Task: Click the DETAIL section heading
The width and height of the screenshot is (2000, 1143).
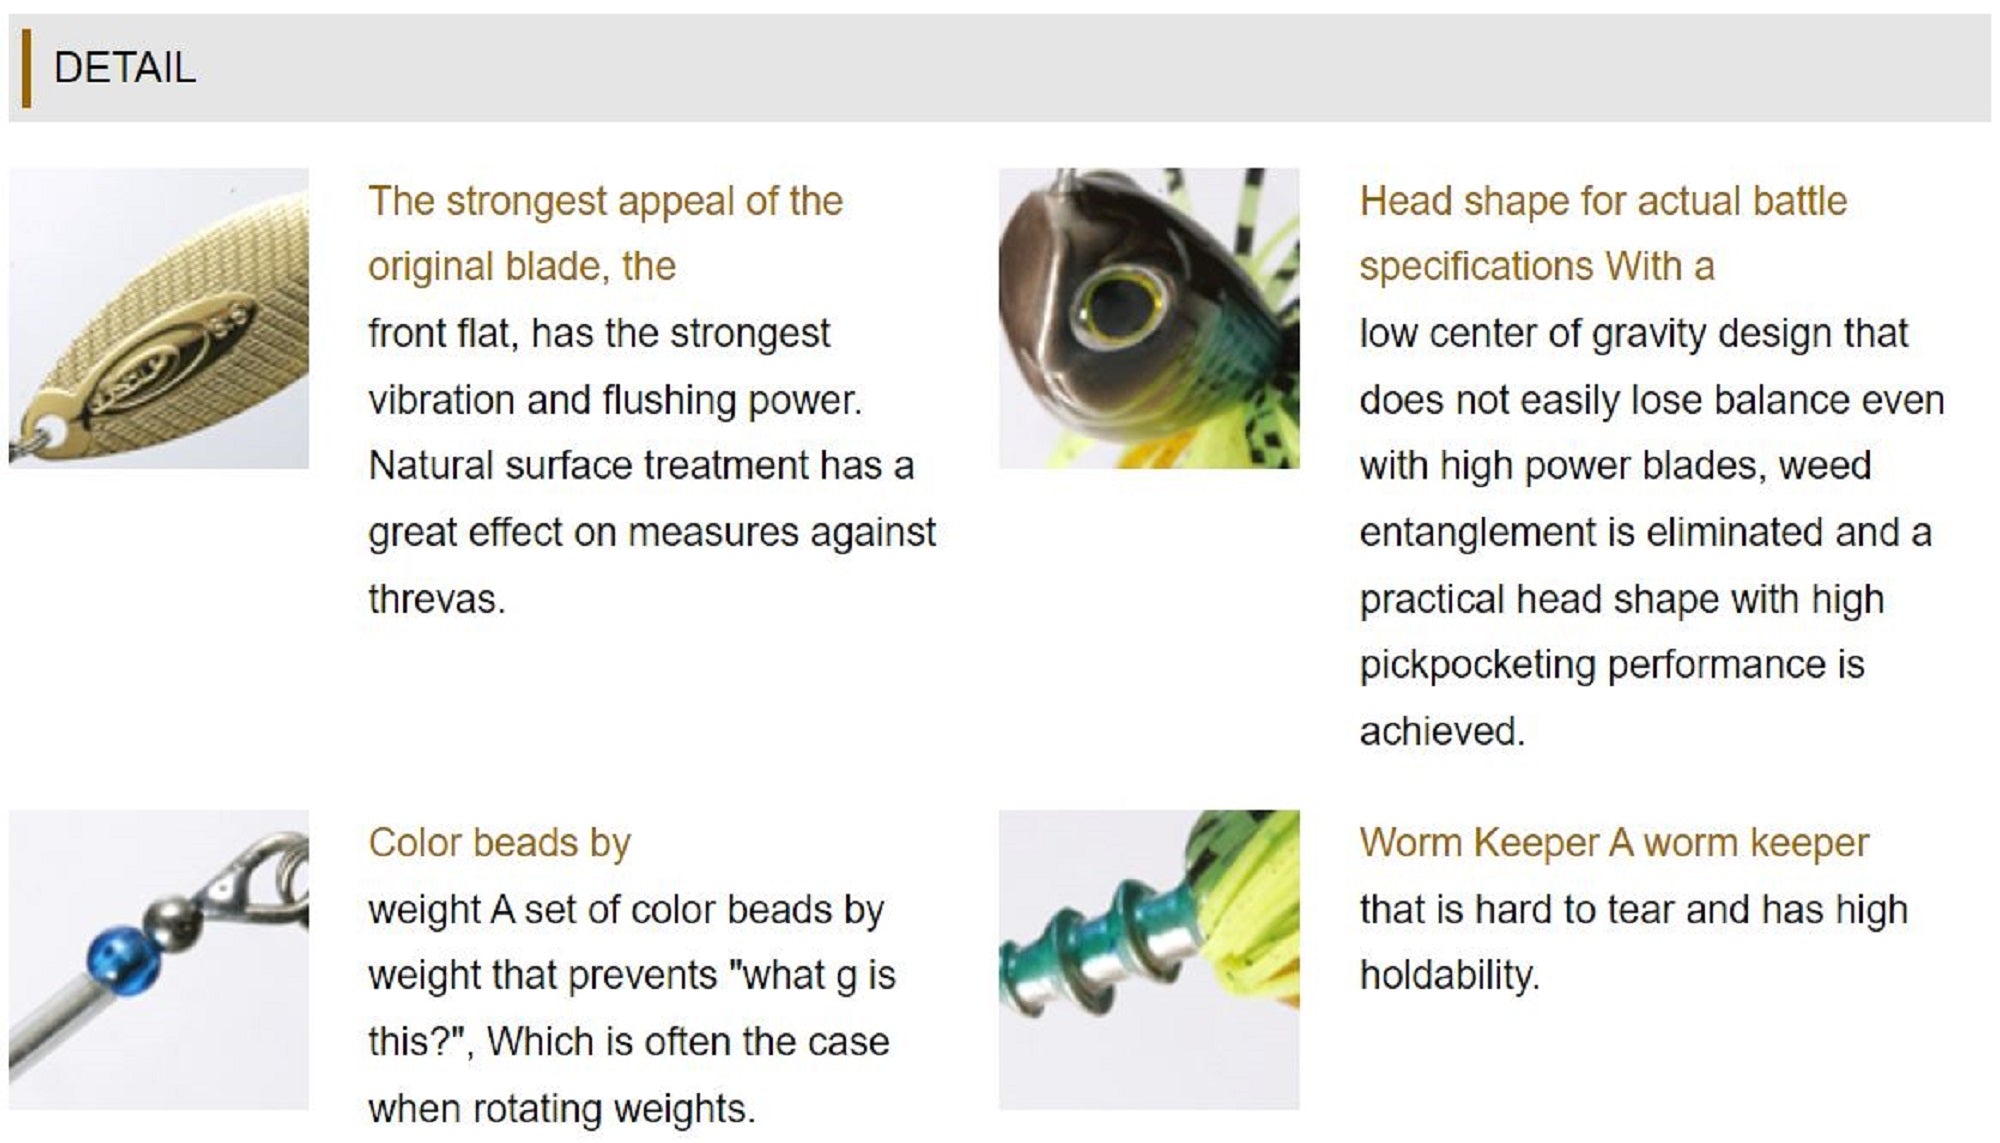Action: tap(125, 68)
